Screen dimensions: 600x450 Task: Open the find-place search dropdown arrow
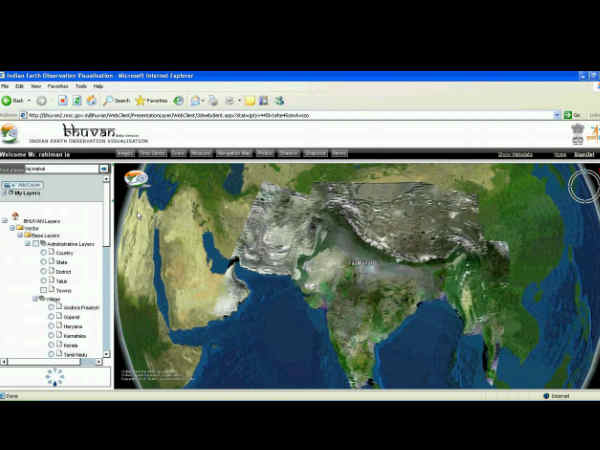(x=104, y=169)
